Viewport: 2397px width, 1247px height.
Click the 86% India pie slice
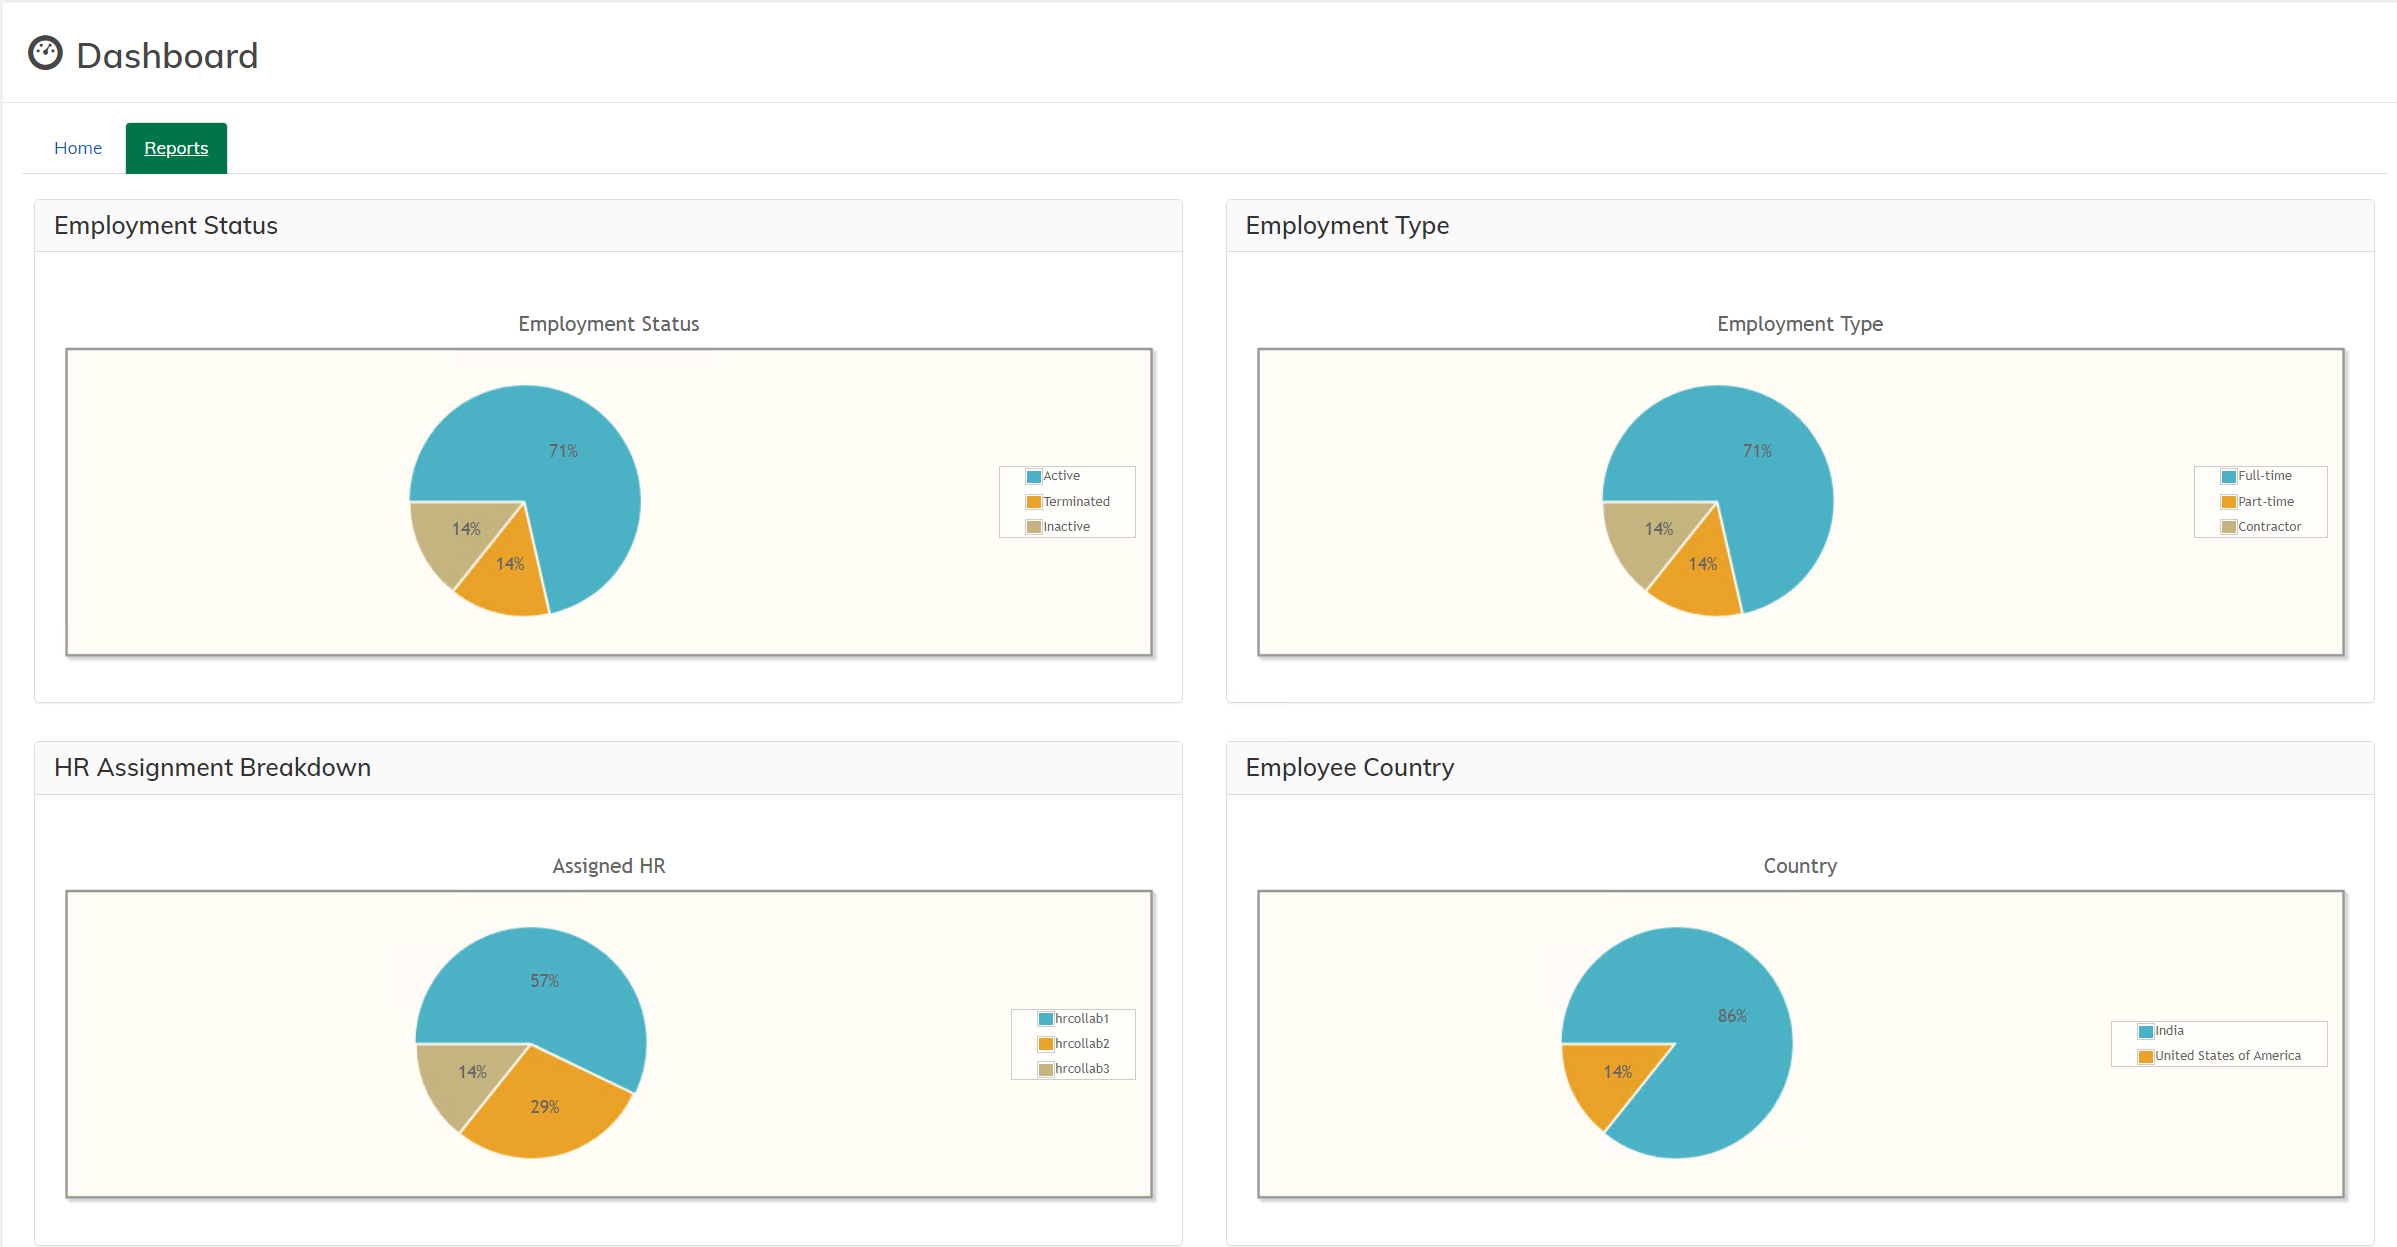[1731, 1016]
